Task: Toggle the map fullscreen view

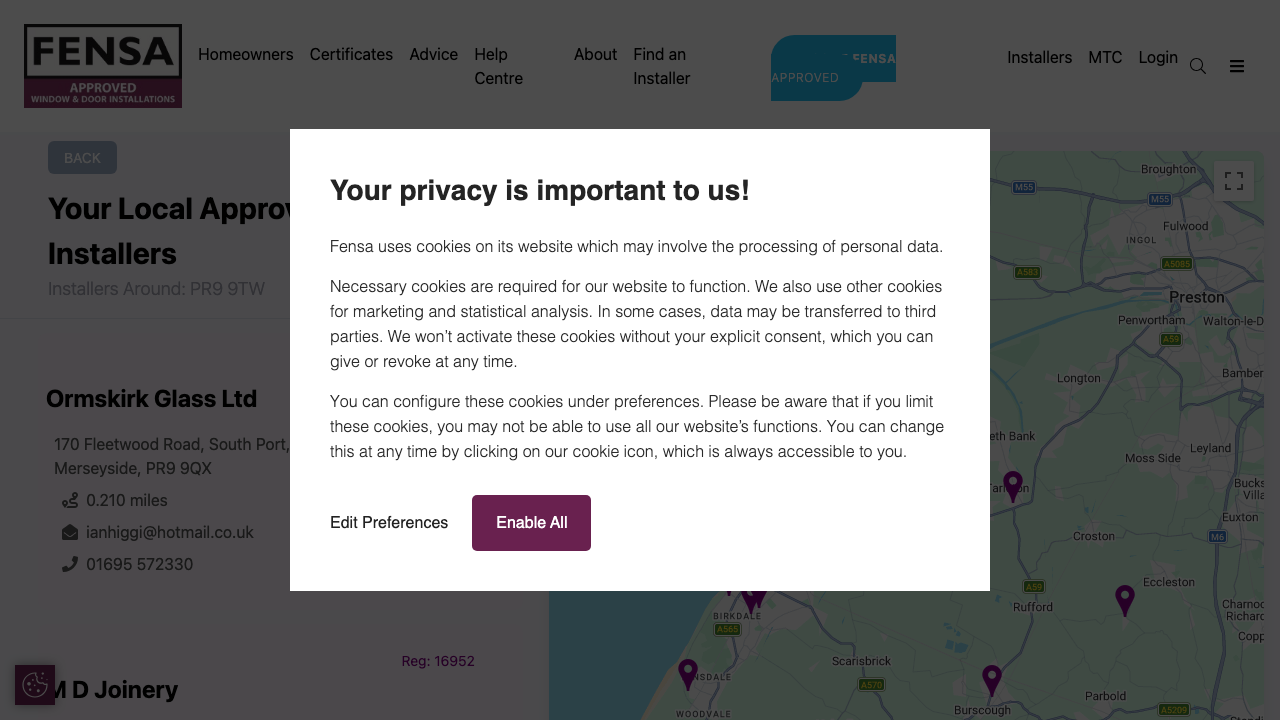Action: [x=1234, y=181]
